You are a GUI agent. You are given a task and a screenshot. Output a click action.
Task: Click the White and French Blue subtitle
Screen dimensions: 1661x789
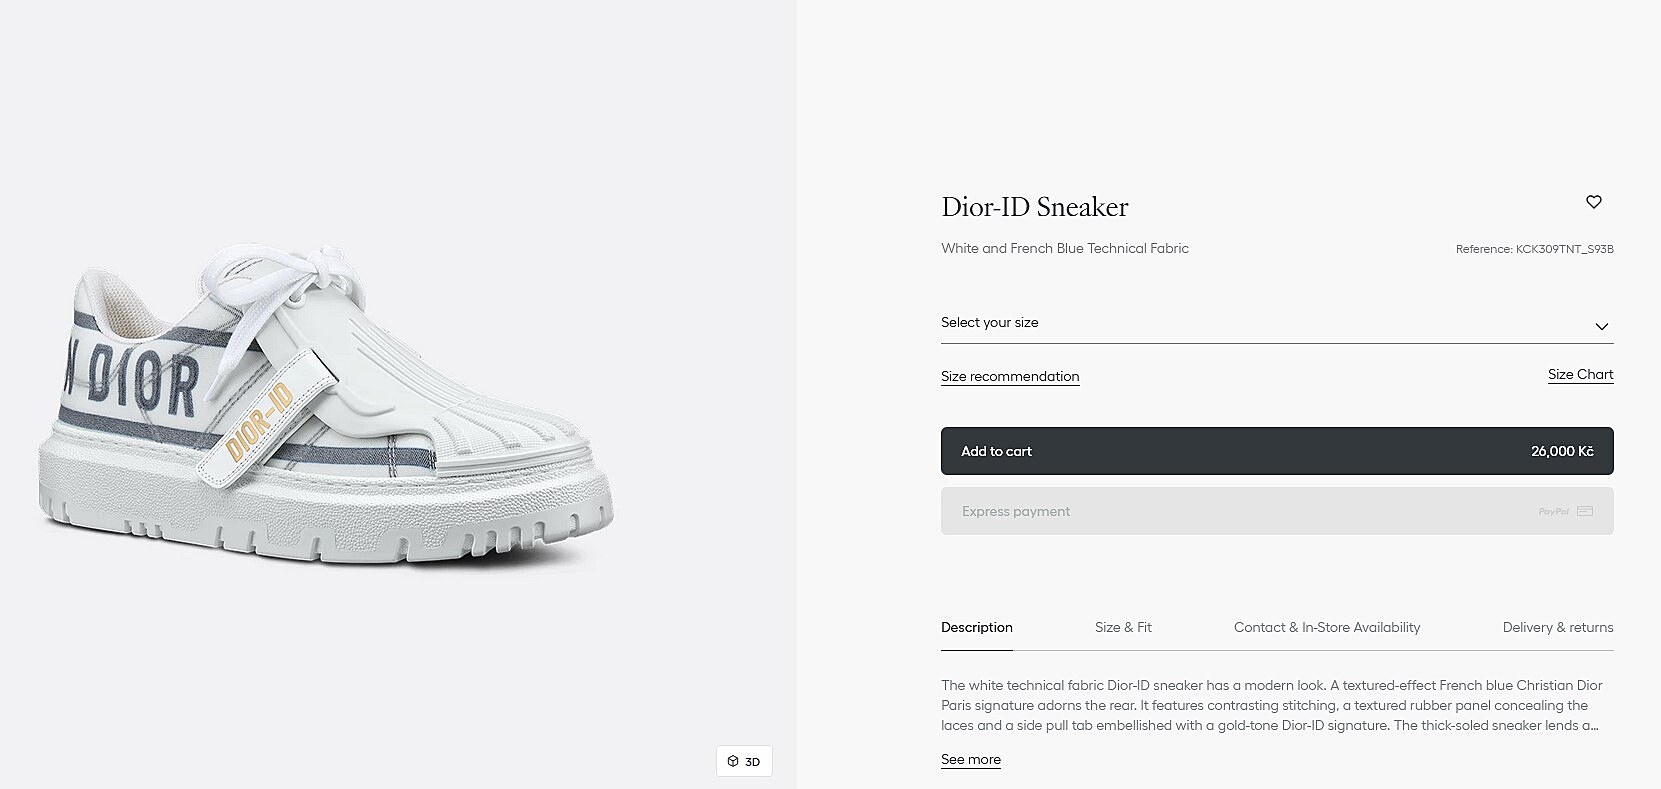[1064, 248]
